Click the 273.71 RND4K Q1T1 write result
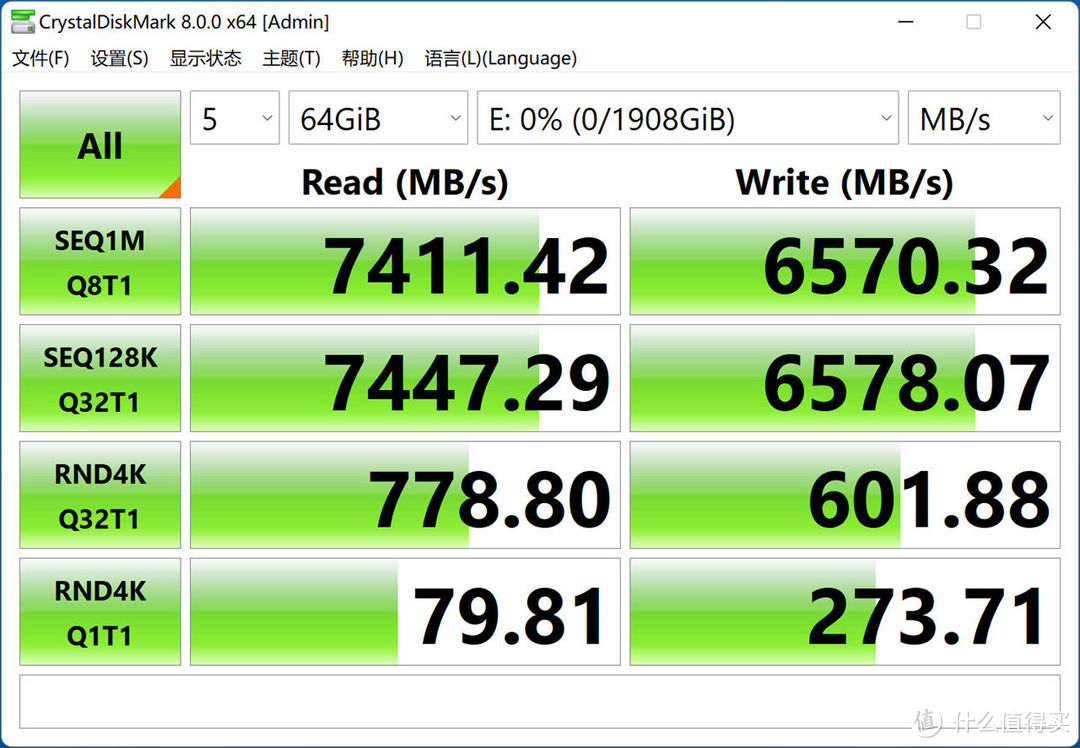Viewport: 1080px width, 748px height. tap(845, 612)
